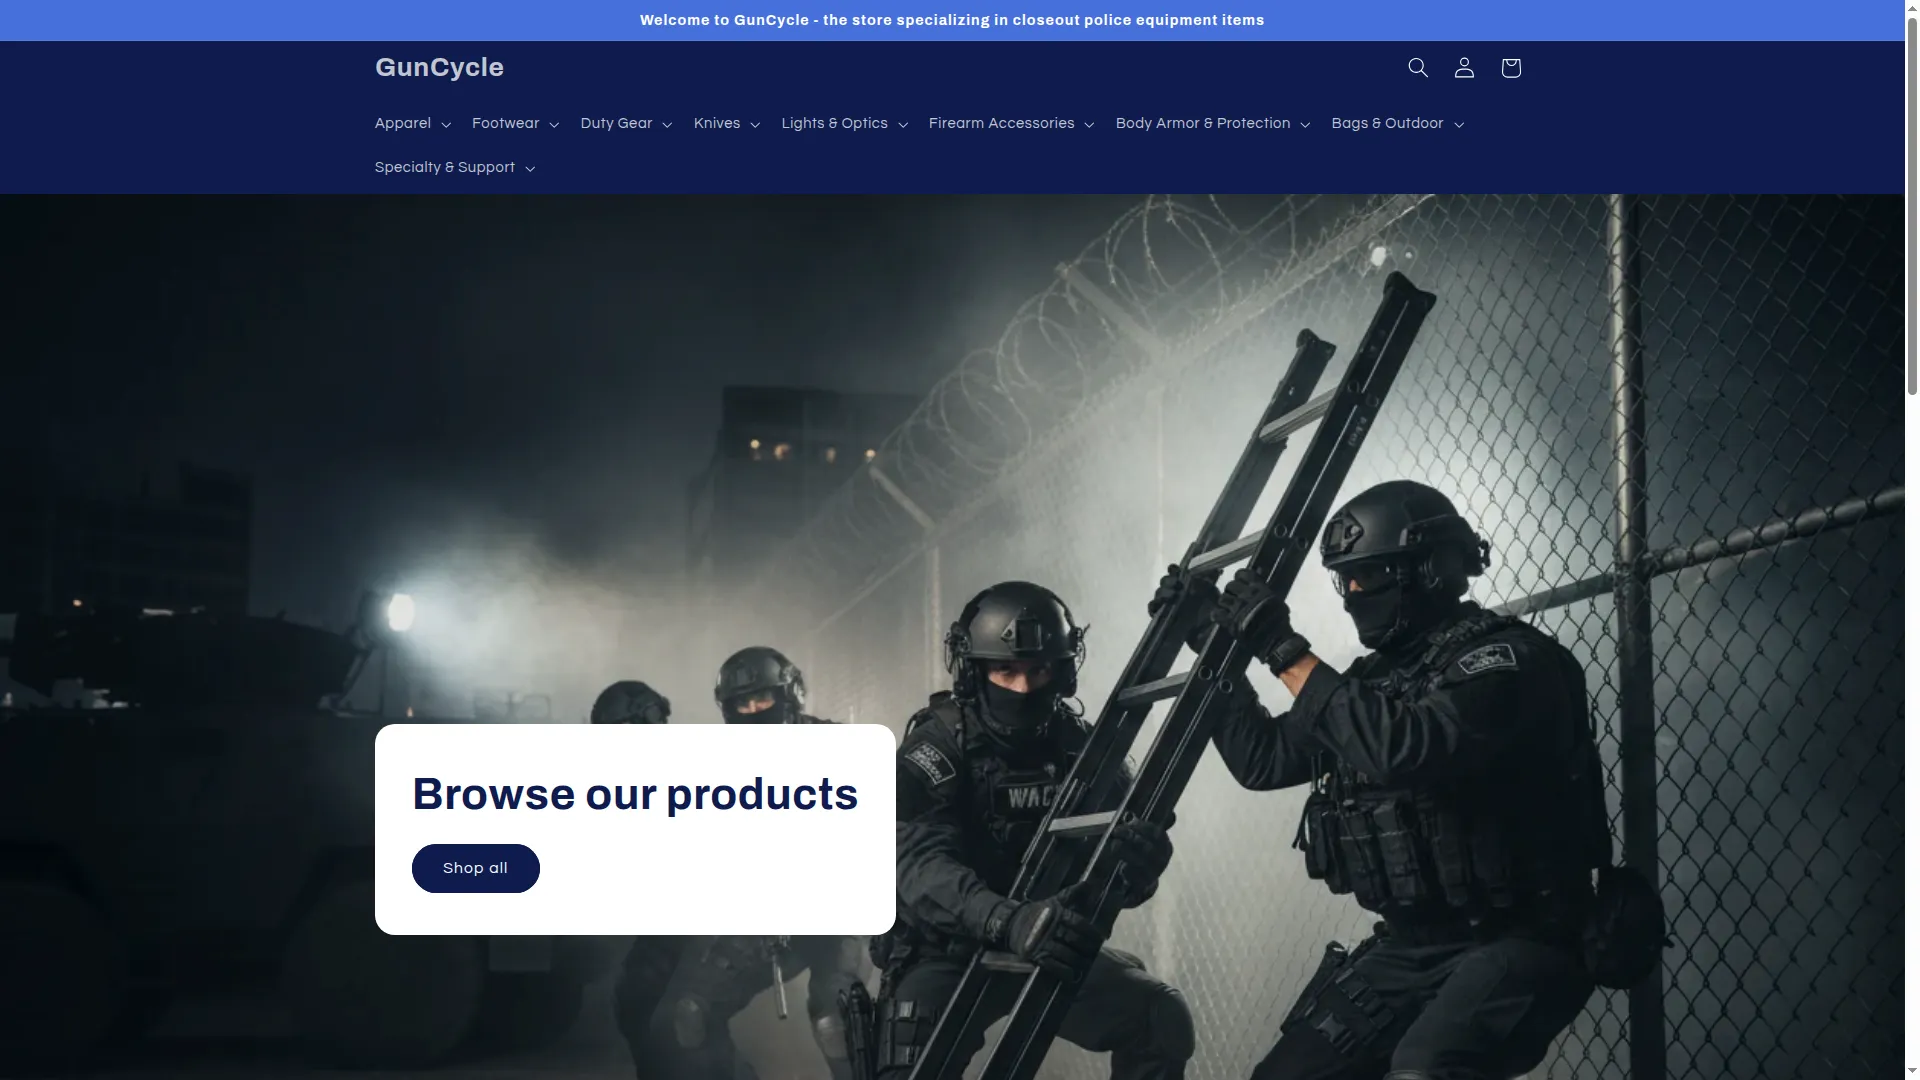This screenshot has width=1920, height=1080.
Task: Open the shopping cart icon
Action: [x=1510, y=67]
